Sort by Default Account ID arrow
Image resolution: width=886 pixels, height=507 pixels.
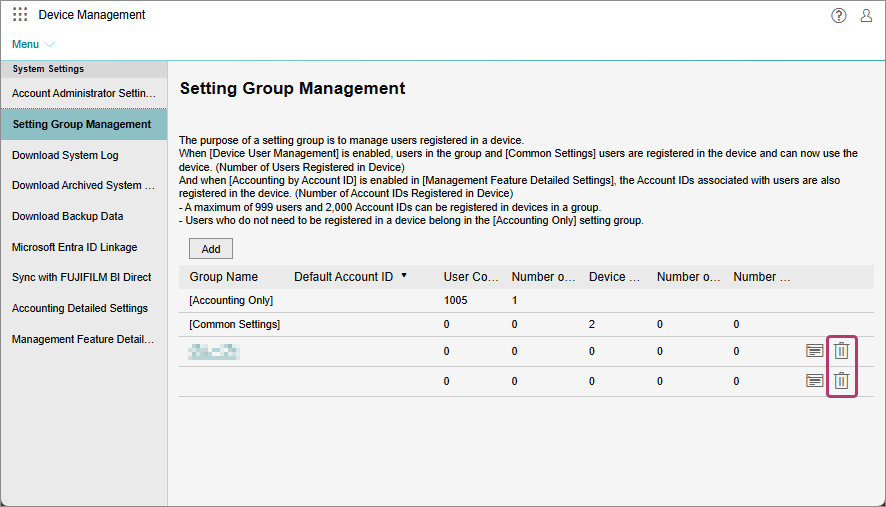(x=404, y=275)
